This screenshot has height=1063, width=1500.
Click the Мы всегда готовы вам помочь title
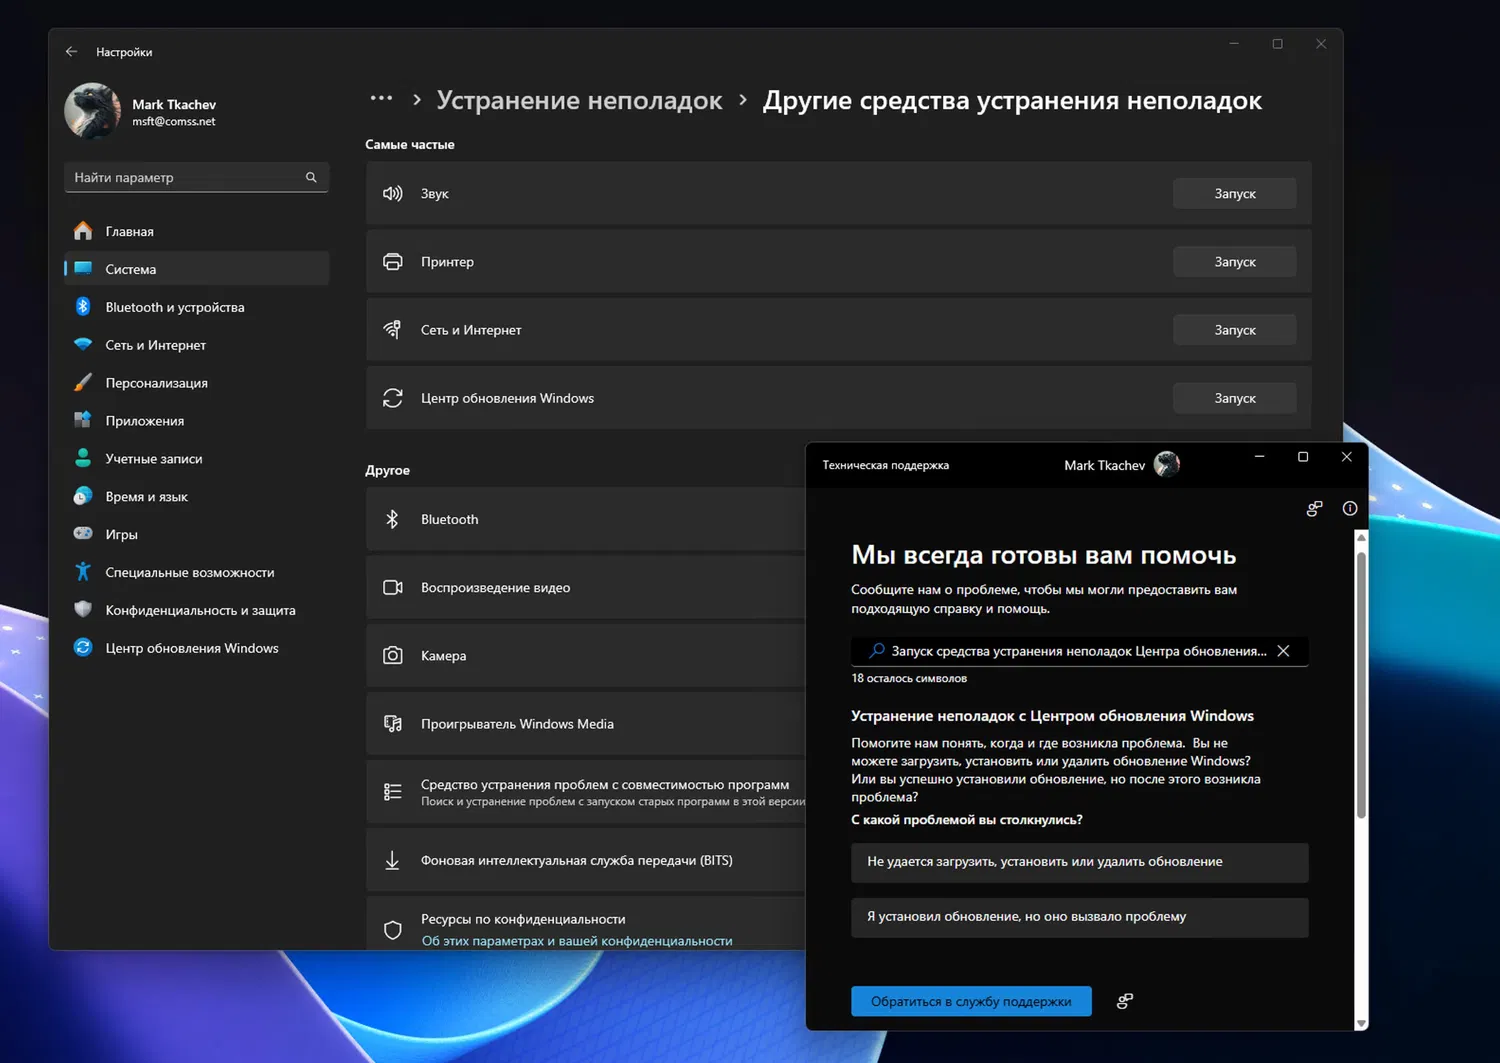coord(1044,555)
